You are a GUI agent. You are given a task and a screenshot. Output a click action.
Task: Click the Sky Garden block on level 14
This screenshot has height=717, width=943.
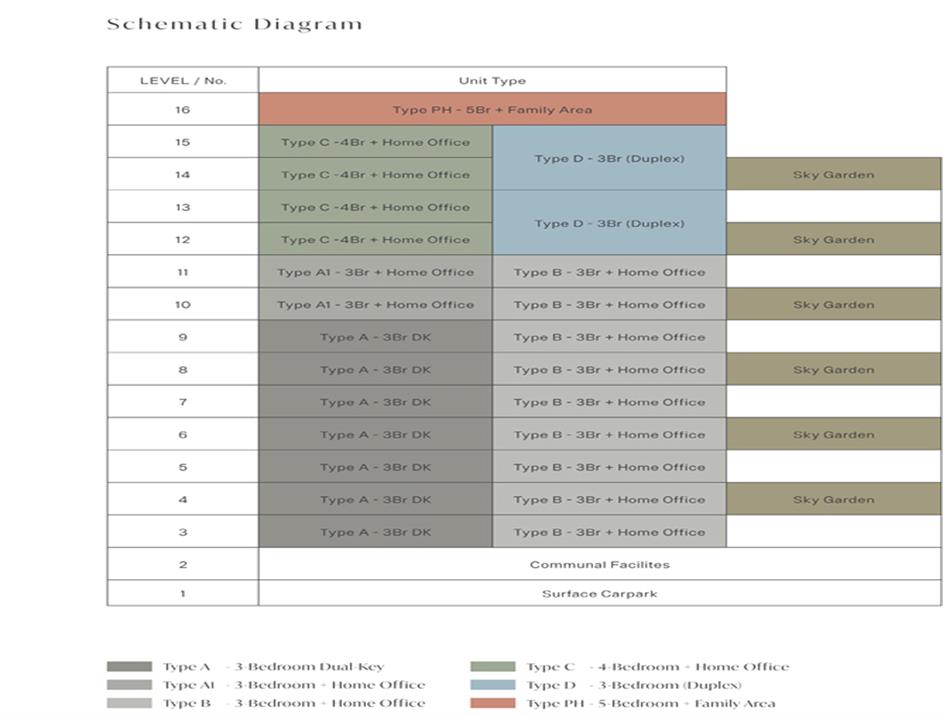833,174
